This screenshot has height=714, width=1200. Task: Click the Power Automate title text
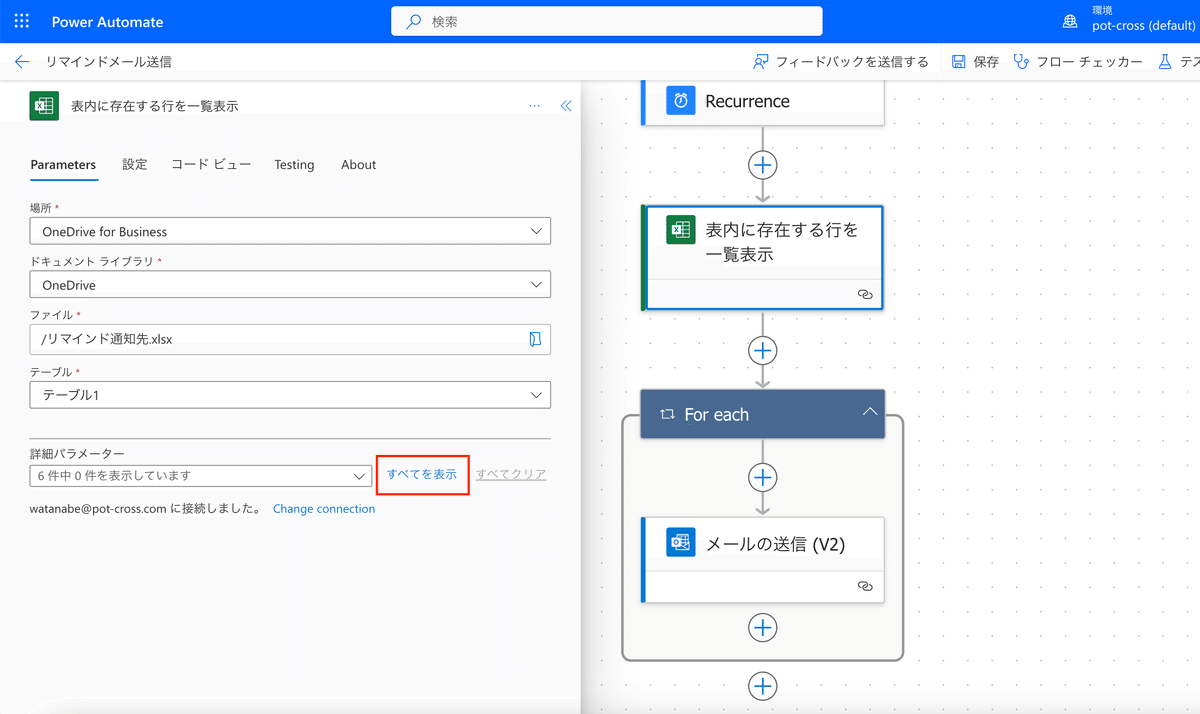coord(107,22)
